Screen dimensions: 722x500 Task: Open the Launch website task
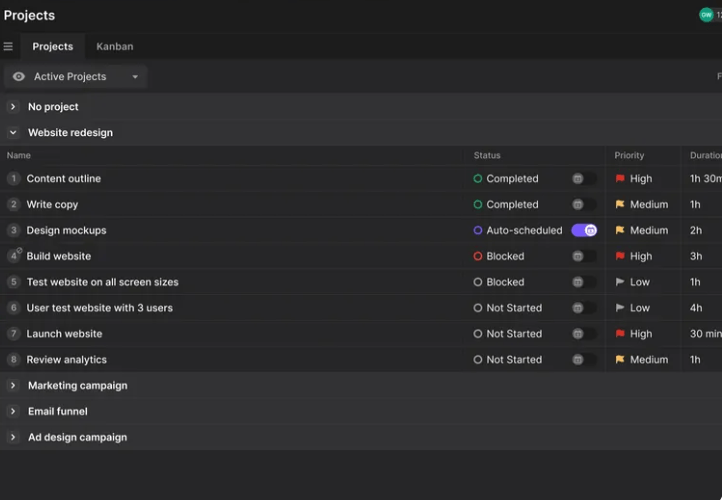point(64,334)
